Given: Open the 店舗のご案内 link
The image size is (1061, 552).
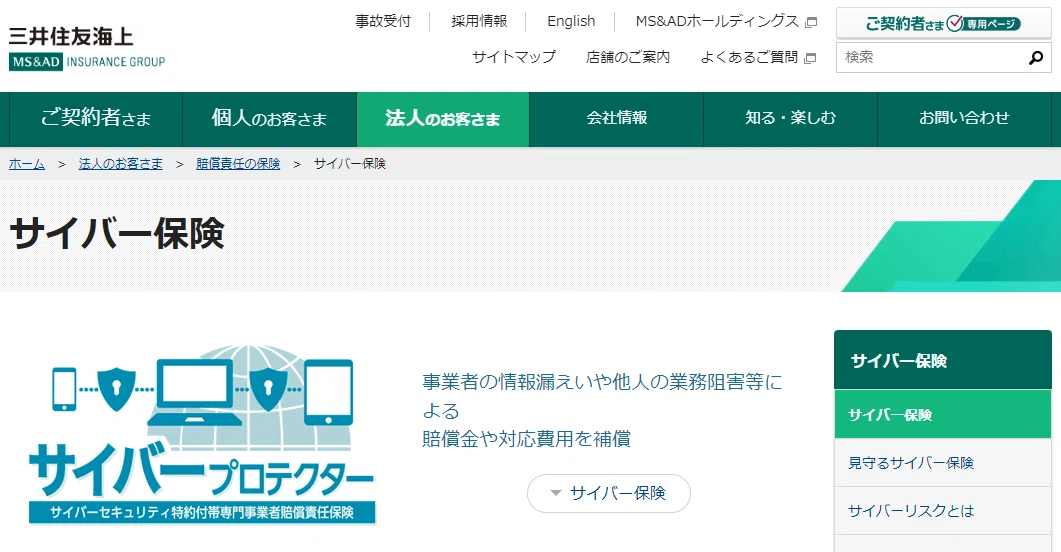Looking at the screenshot, I should [x=628, y=58].
